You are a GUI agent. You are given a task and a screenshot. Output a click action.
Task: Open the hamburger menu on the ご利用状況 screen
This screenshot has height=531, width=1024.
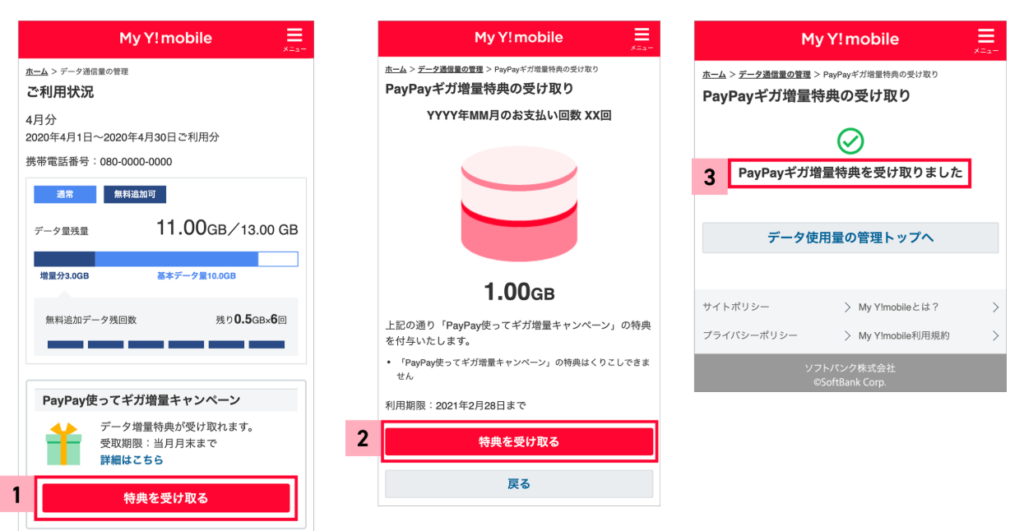293,38
